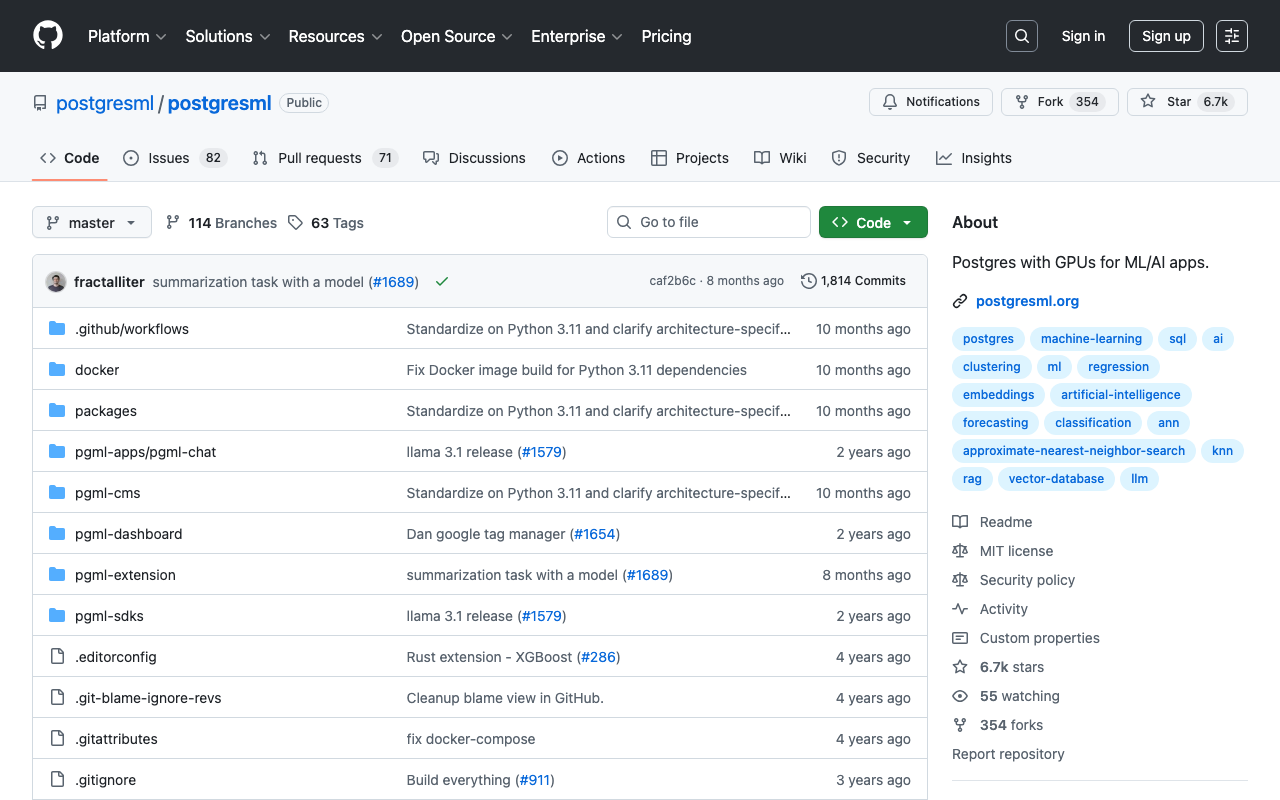1280x800 pixels.
Task: Click the Custom properties note icon
Action: pyautogui.click(x=960, y=638)
